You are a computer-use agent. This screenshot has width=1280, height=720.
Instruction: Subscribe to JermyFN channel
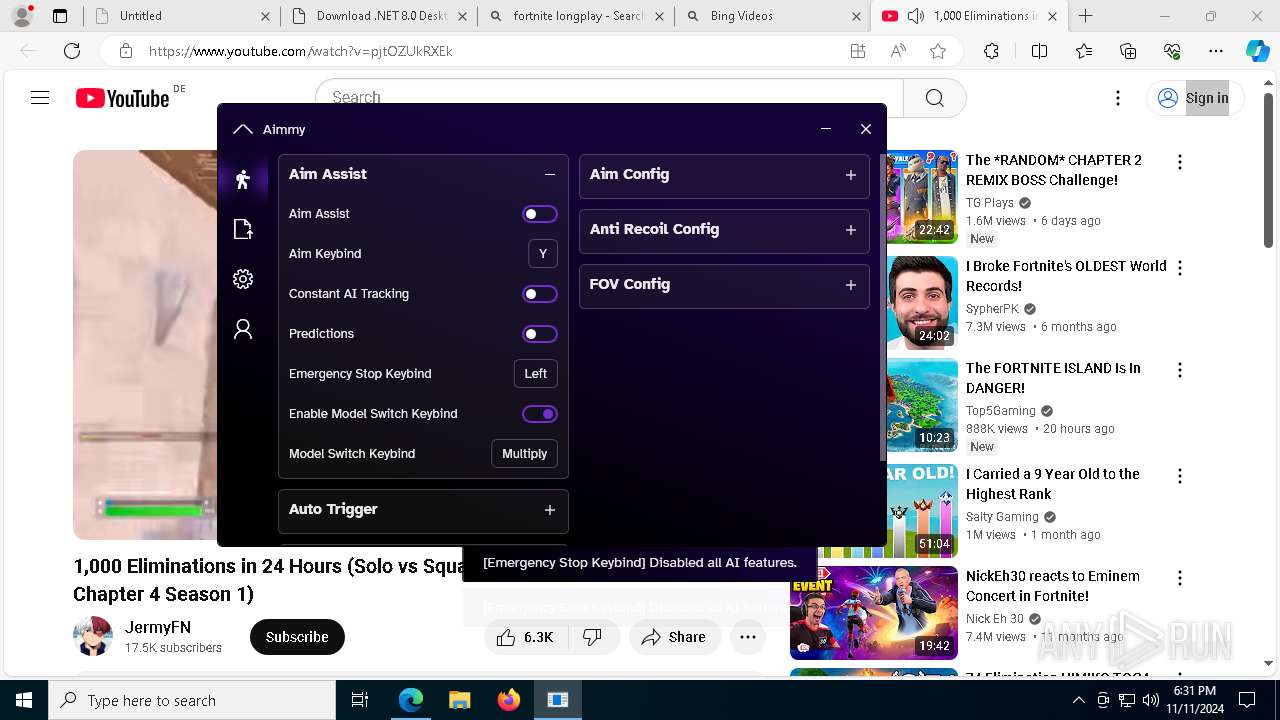tap(297, 637)
